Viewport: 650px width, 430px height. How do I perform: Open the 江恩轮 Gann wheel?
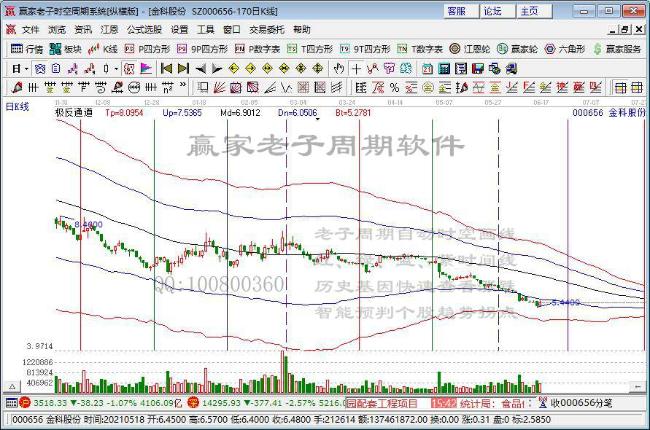pyautogui.click(x=470, y=49)
